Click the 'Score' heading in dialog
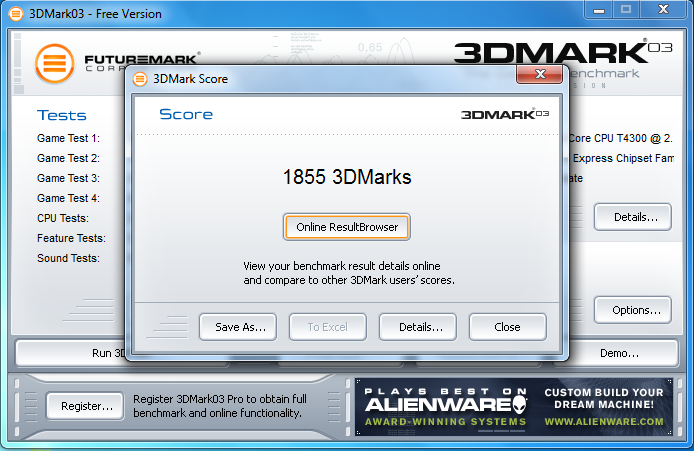 point(186,114)
